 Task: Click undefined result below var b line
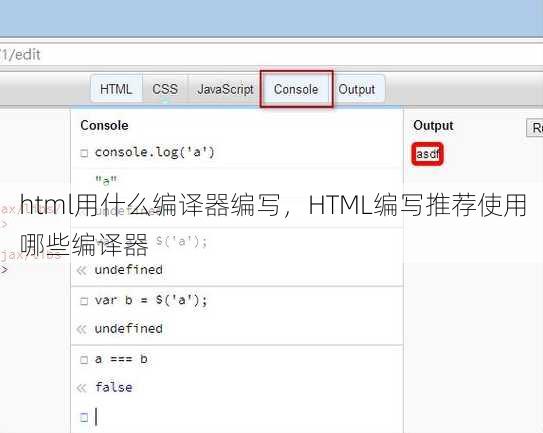[128, 329]
